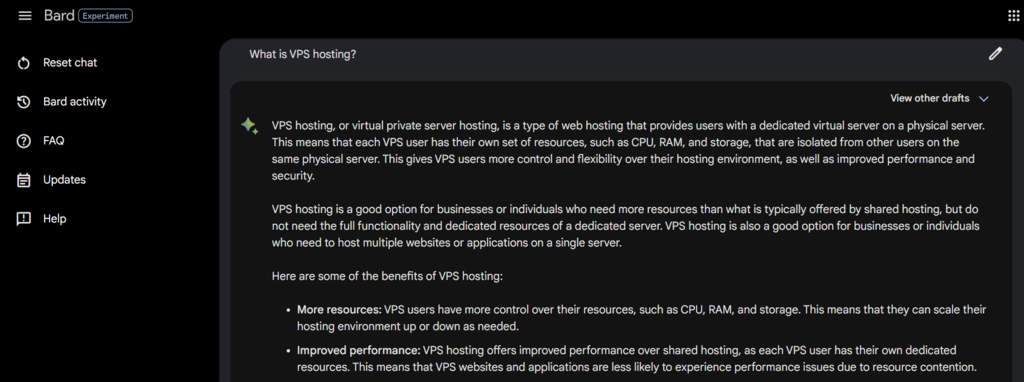This screenshot has width=1024, height=382.
Task: Select Reset chat in the sidebar
Action: click(70, 63)
